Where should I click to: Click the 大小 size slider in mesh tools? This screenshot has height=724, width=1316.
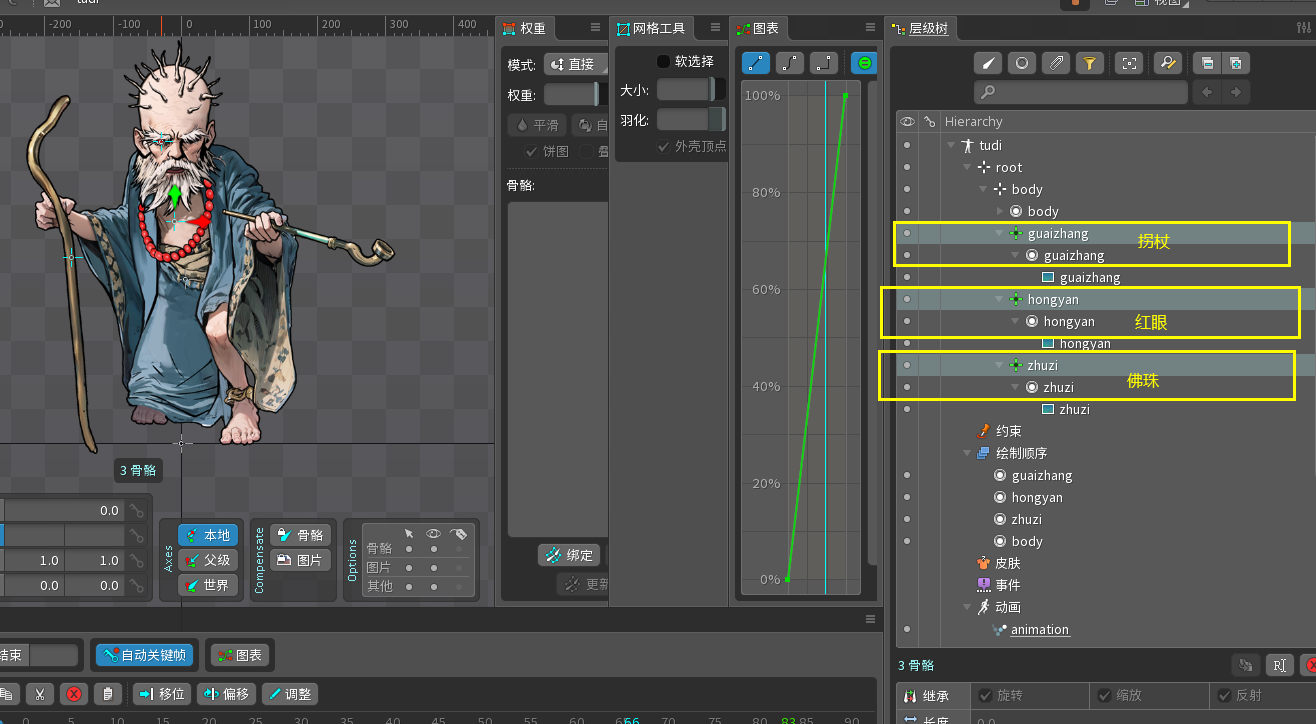click(684, 90)
